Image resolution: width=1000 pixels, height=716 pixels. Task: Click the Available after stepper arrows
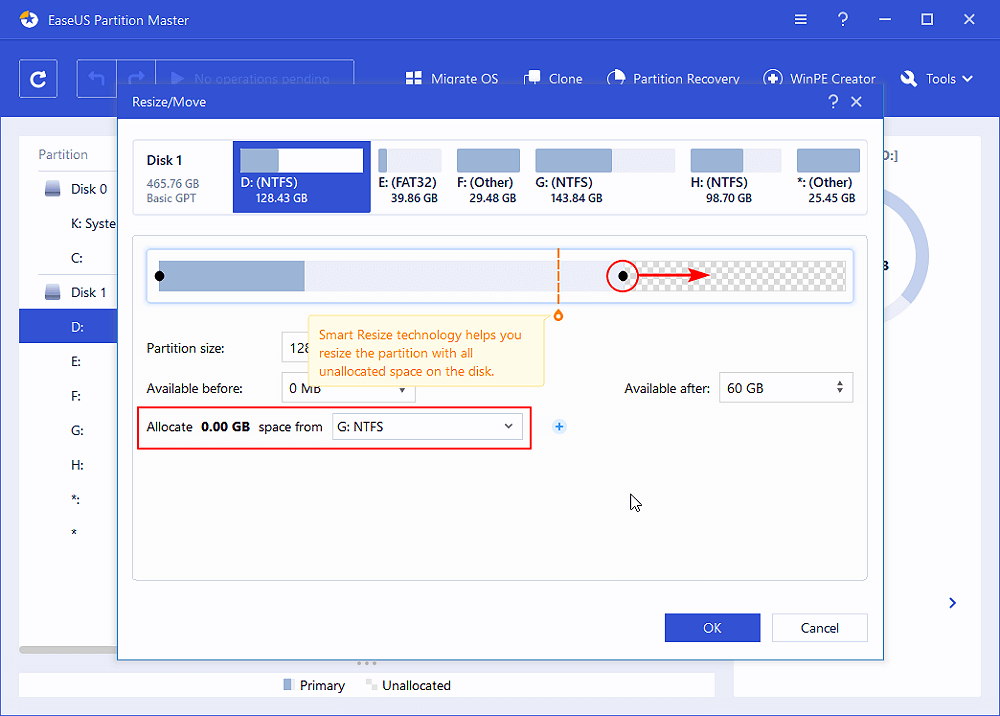(840, 388)
